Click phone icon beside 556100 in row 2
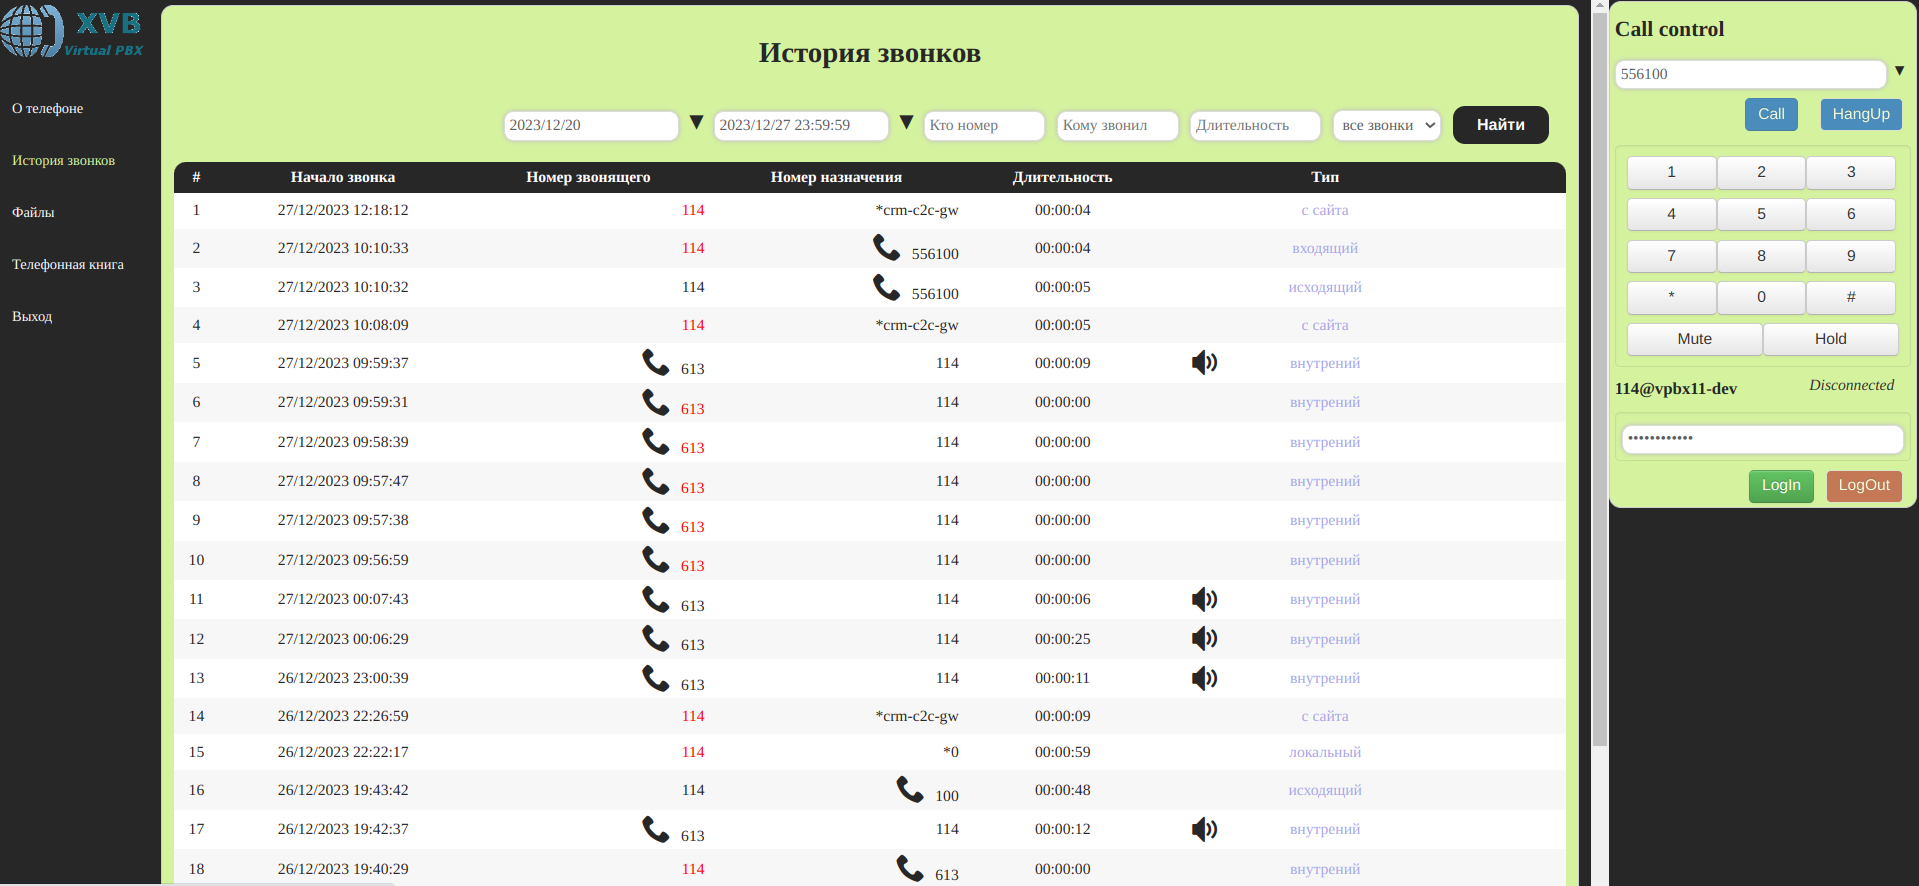This screenshot has height=886, width=1919. [886, 246]
